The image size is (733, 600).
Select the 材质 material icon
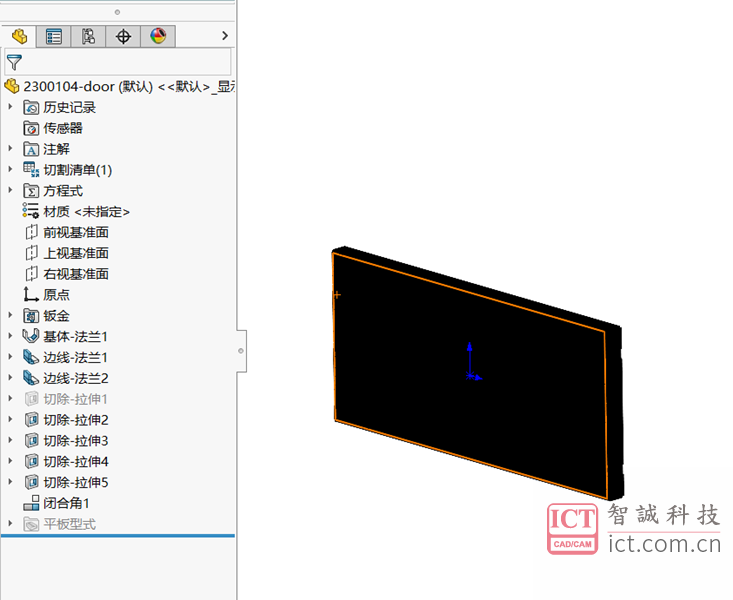tap(31, 211)
